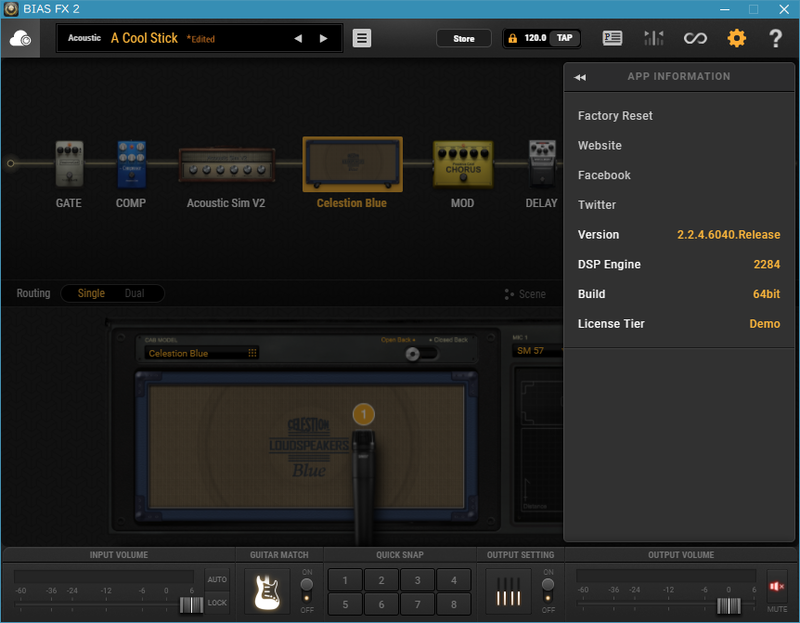
Task: Select Quick Snap 5
Action: pyautogui.click(x=345, y=604)
